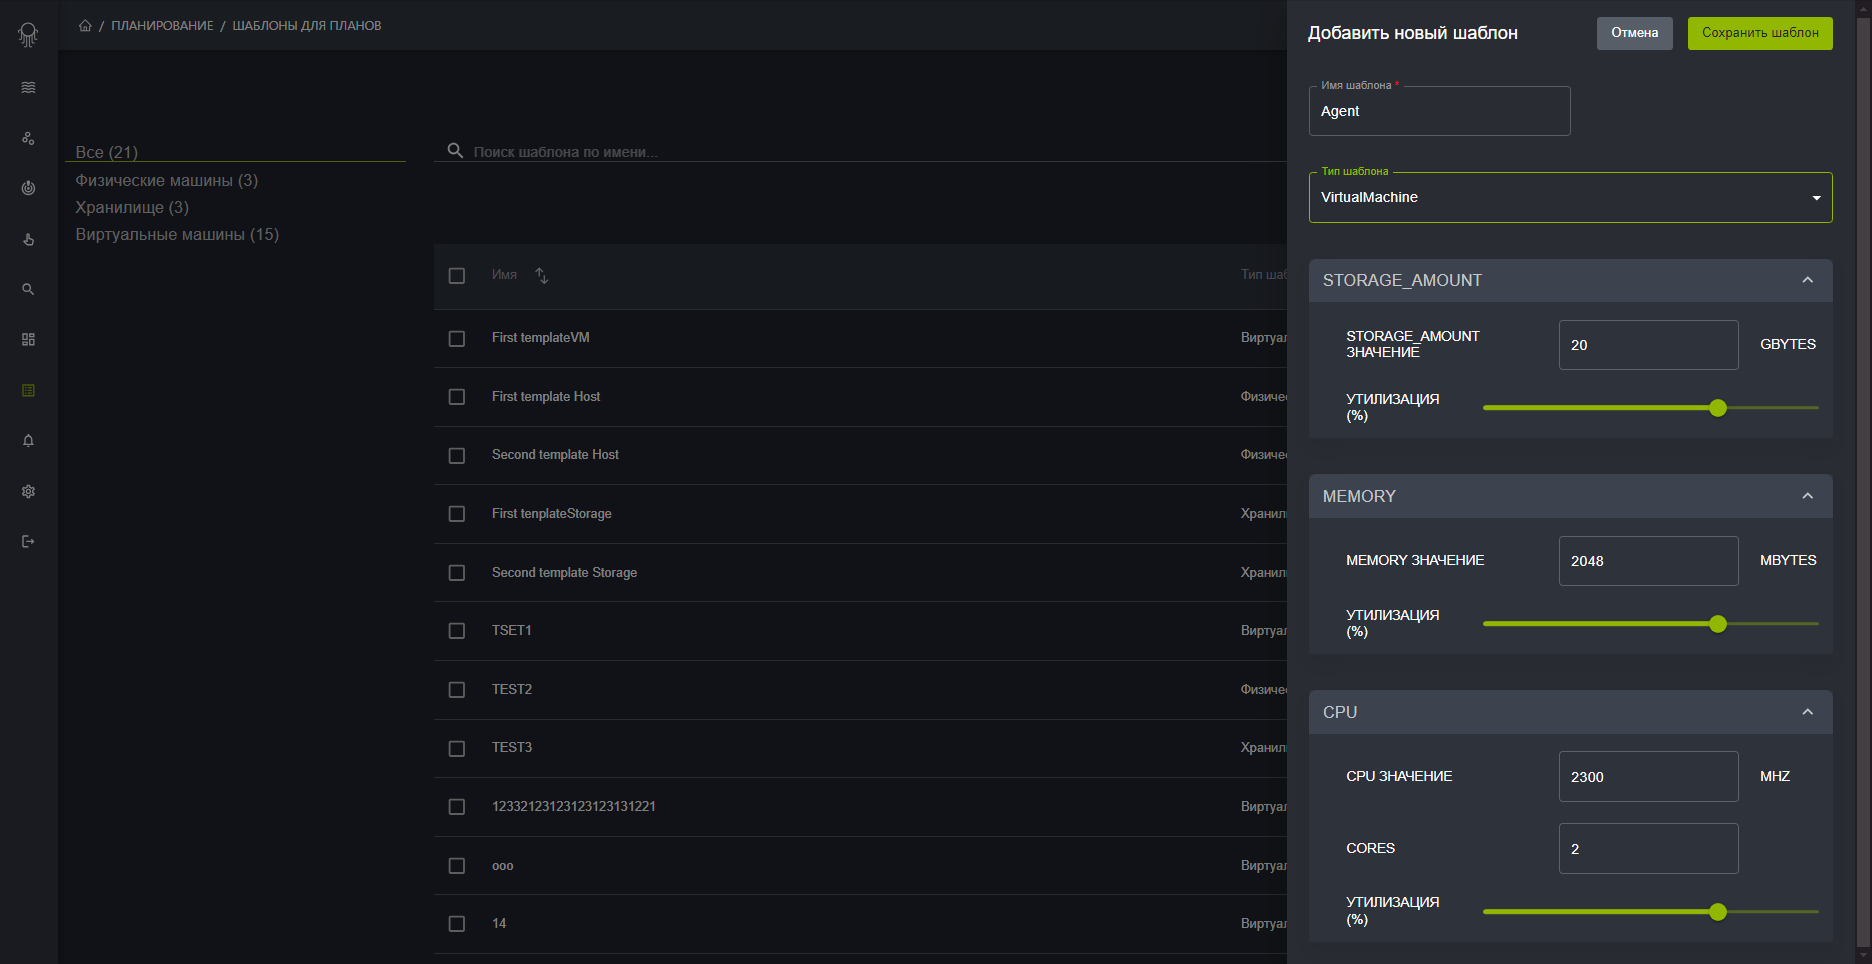The height and width of the screenshot is (964, 1872).
Task: Click the Second template Storage name
Action: [564, 573]
